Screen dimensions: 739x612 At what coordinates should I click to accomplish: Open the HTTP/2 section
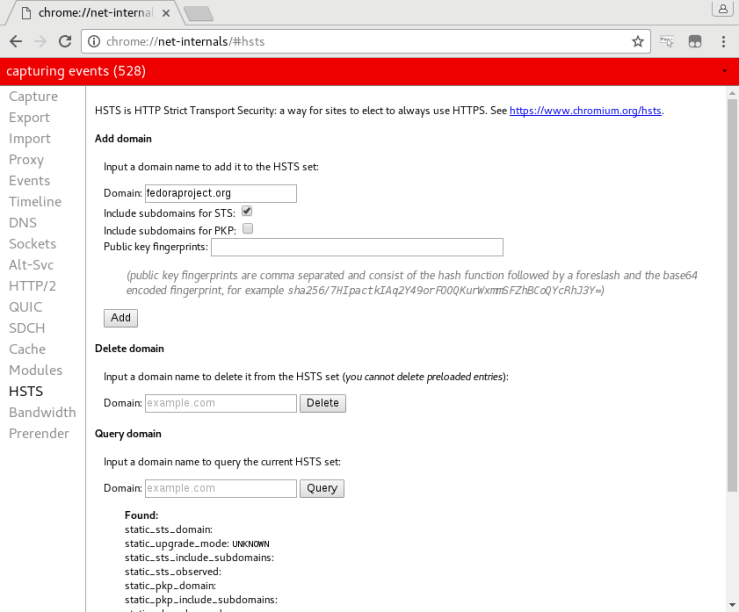click(33, 286)
